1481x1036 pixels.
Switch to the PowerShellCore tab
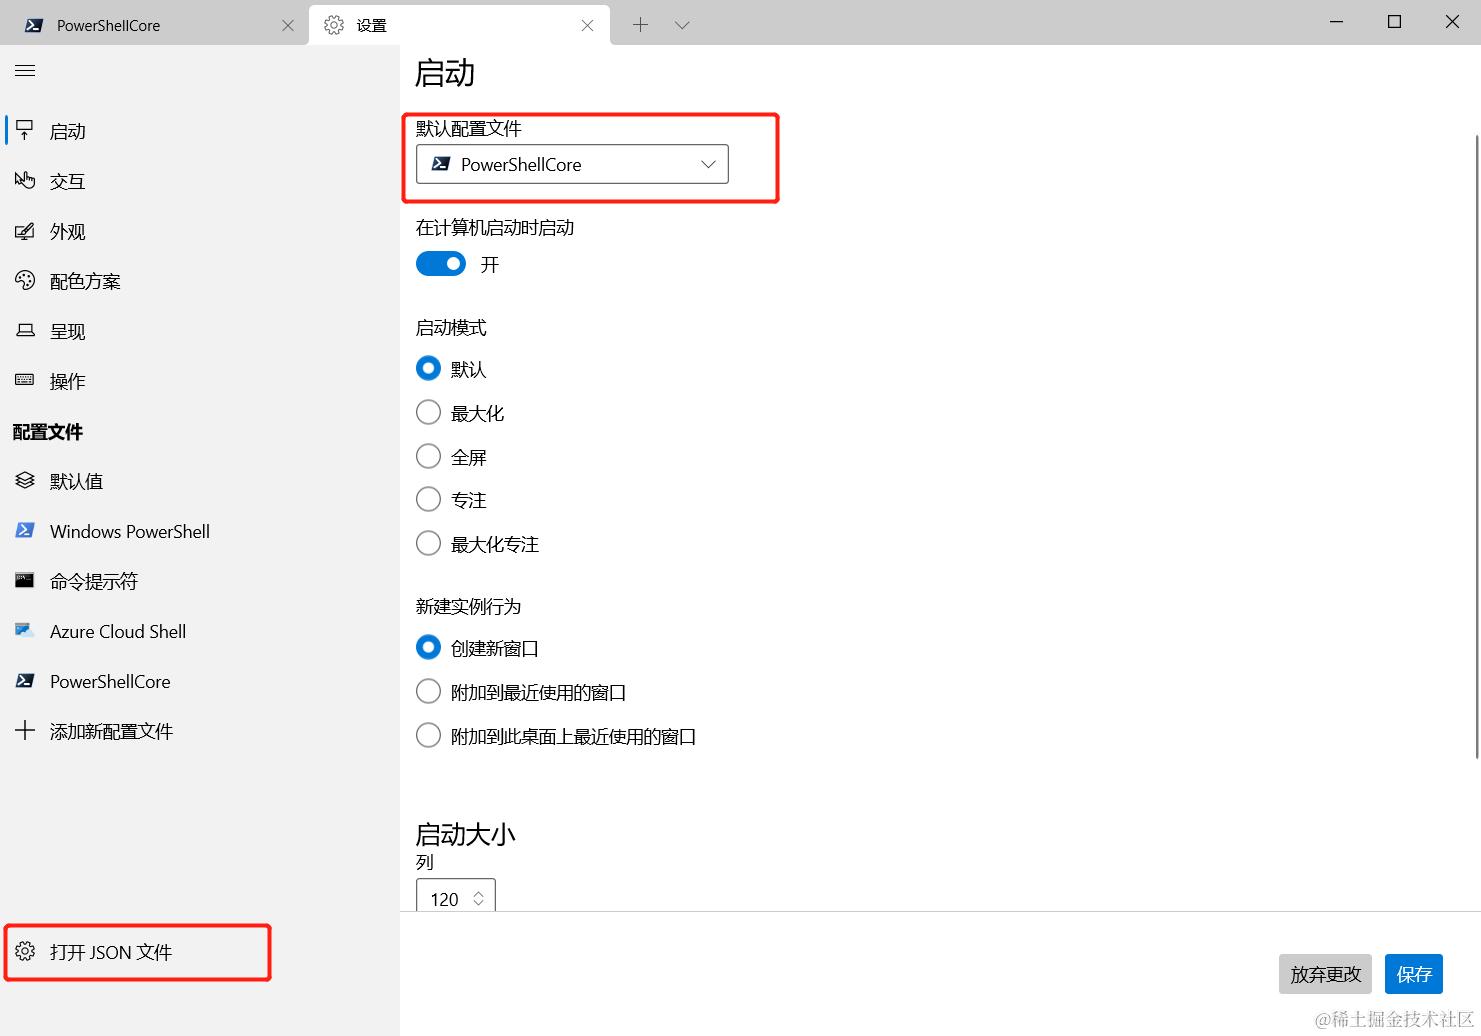tap(155, 25)
